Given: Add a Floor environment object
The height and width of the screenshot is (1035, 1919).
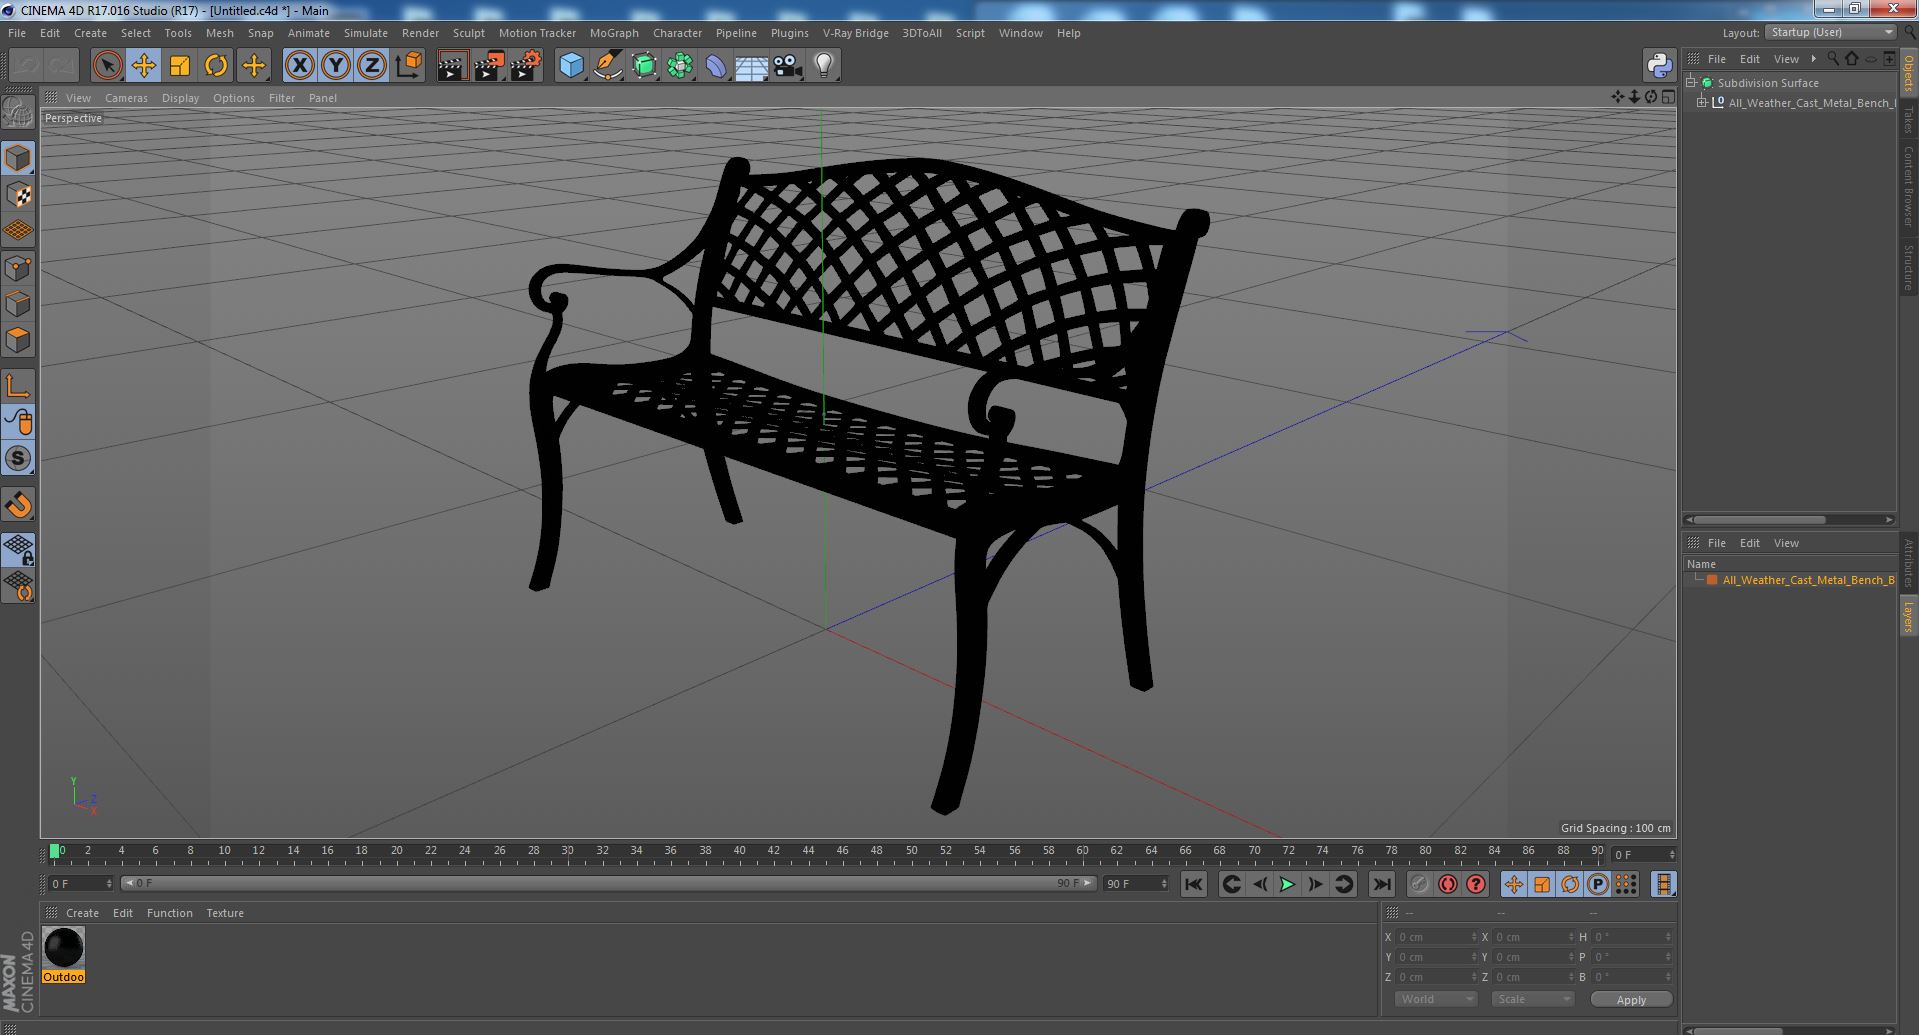Looking at the screenshot, I should coord(752,66).
